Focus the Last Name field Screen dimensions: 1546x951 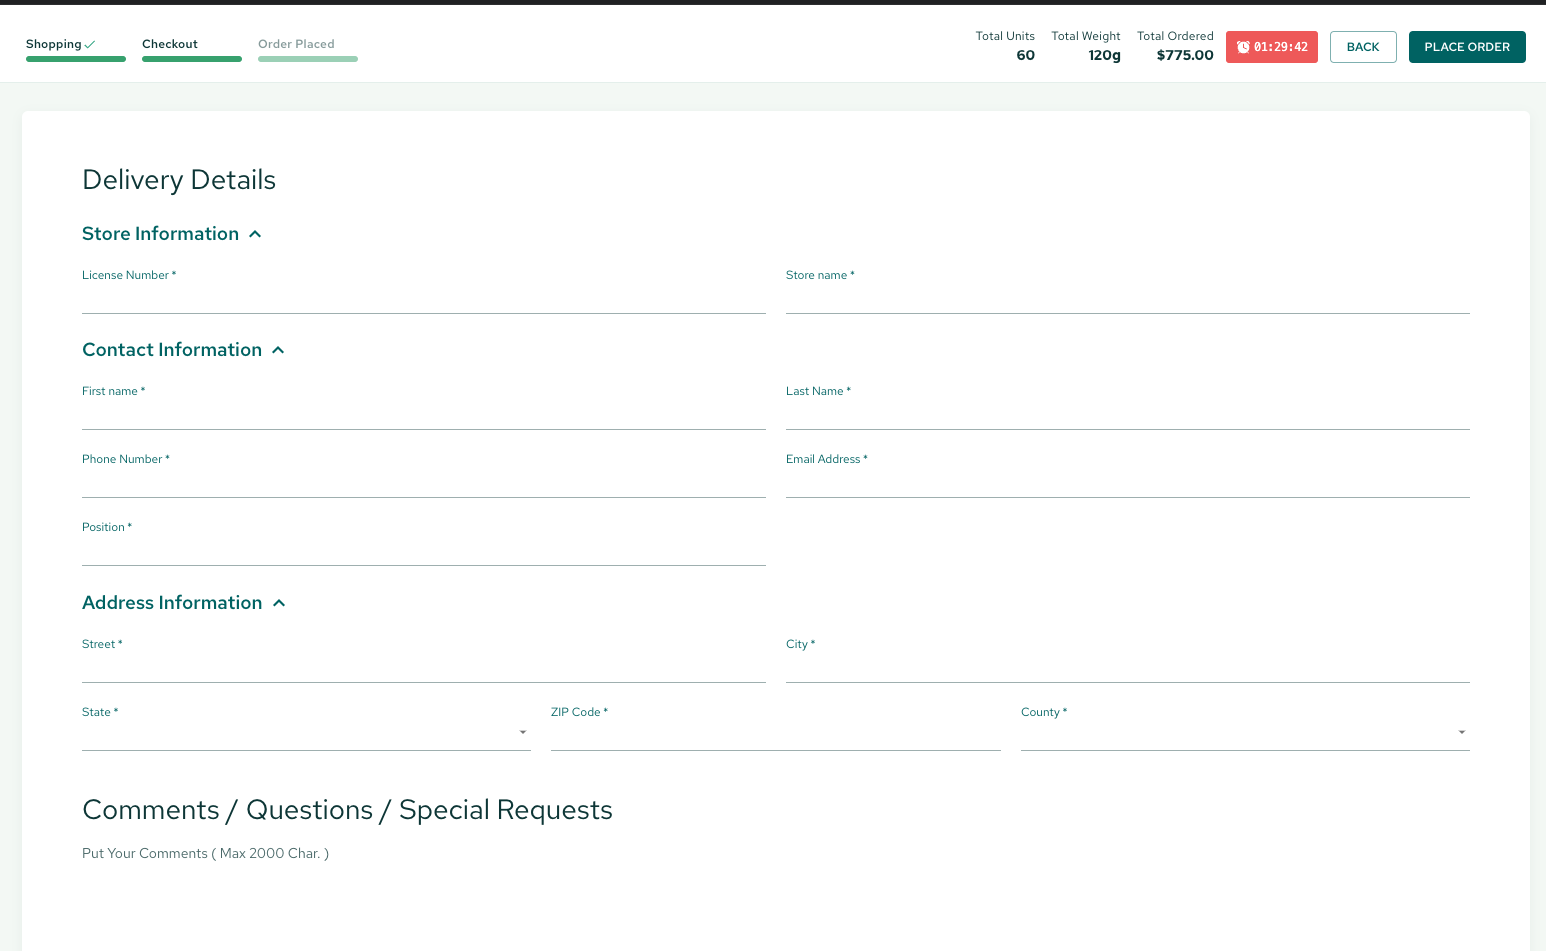coord(1128,415)
